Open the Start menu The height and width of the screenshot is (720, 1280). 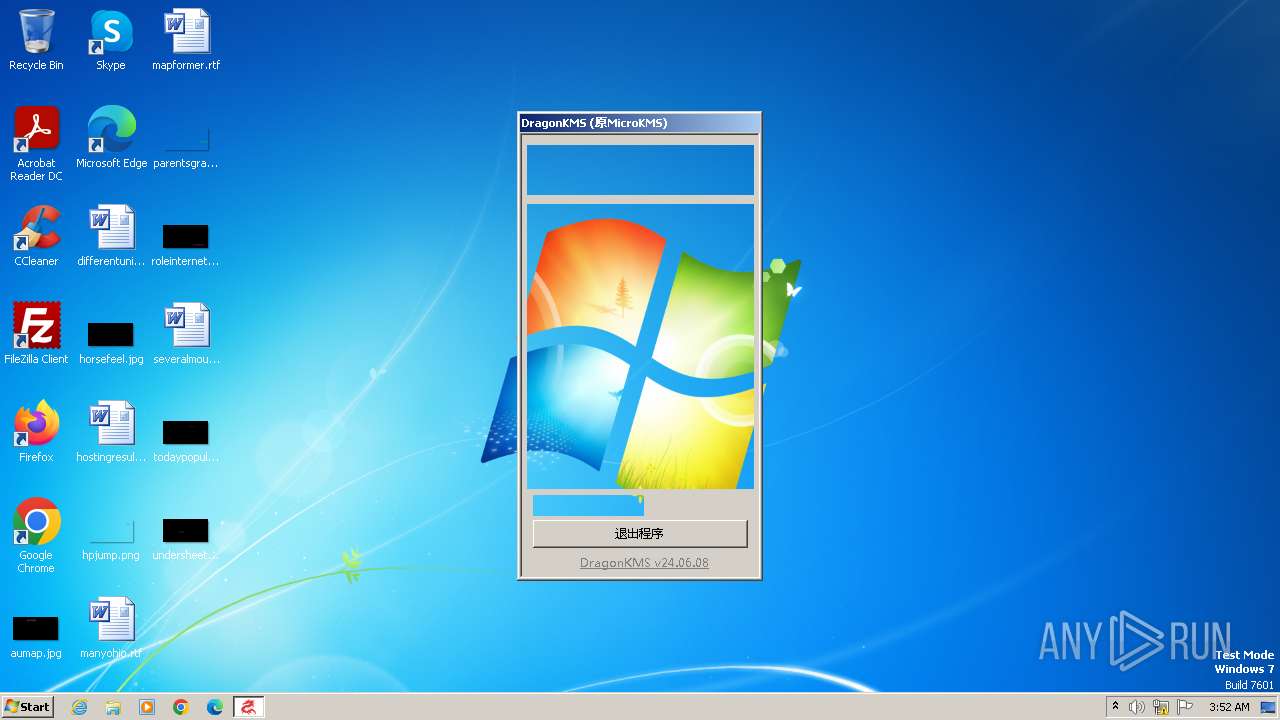[x=28, y=707]
